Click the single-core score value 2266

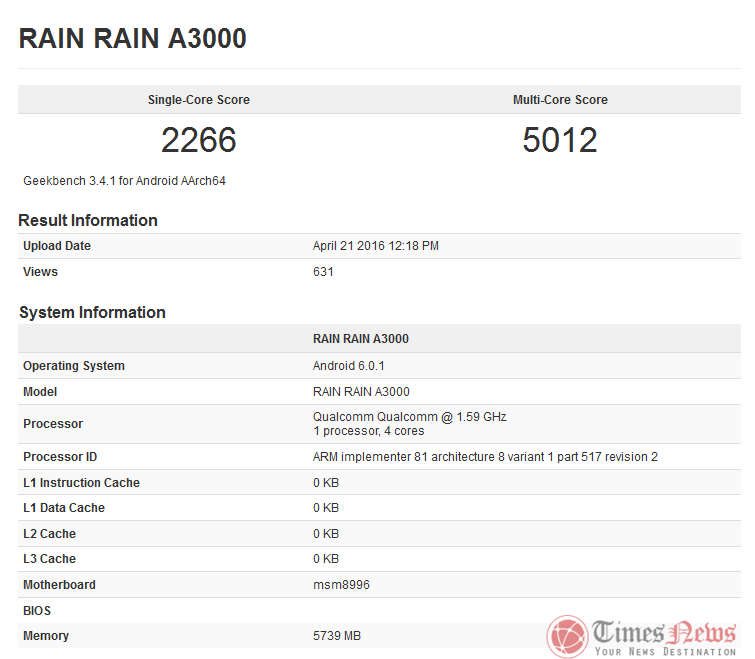[x=198, y=141]
